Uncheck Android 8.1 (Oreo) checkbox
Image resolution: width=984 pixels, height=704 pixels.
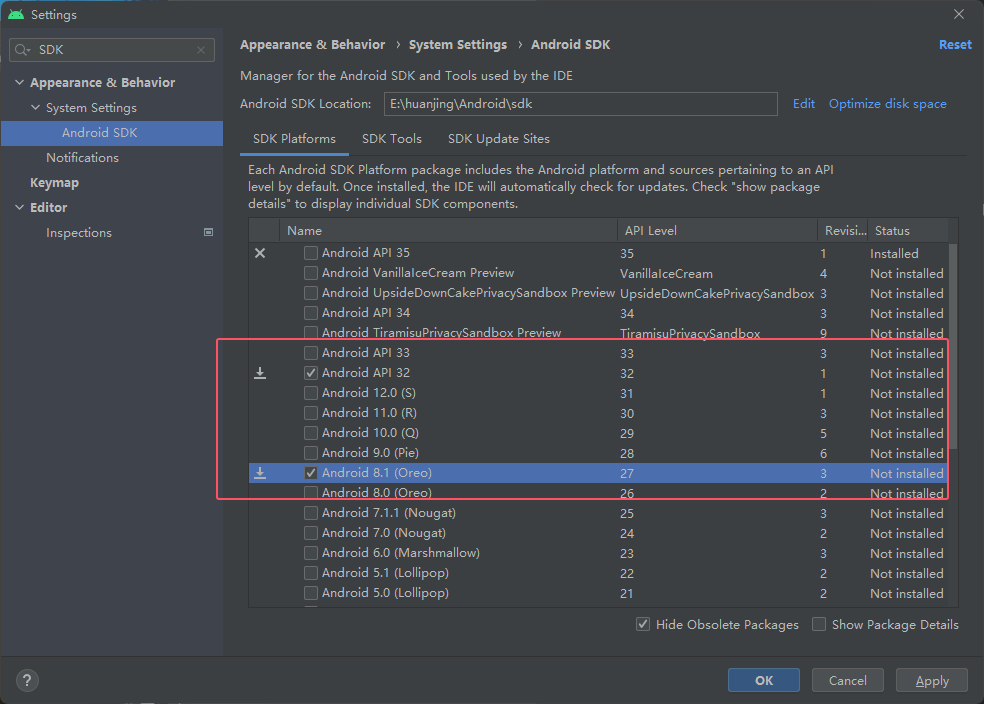(311, 472)
